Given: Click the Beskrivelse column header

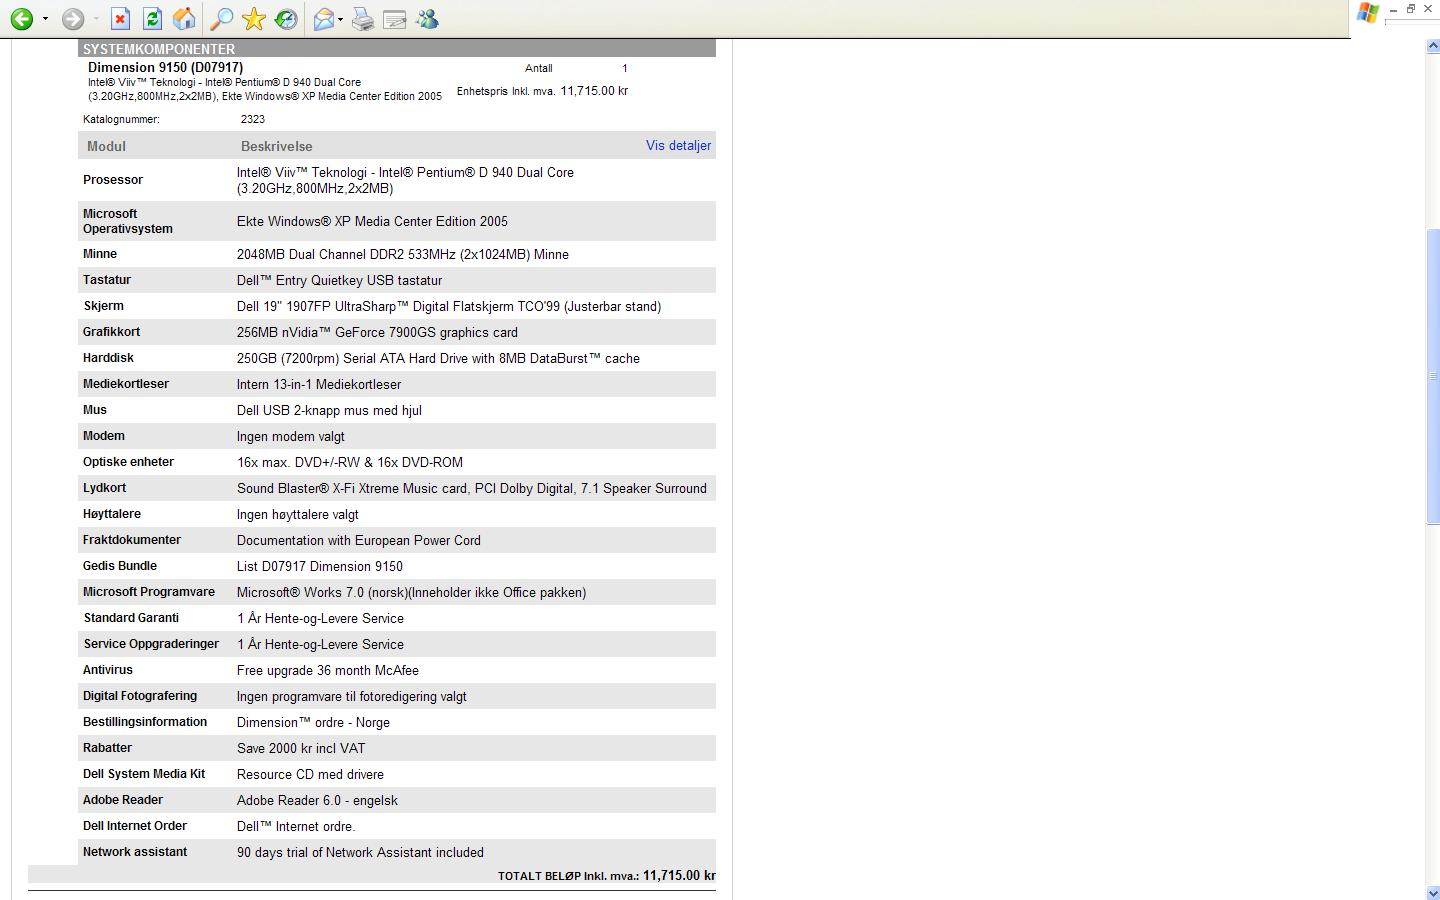Looking at the screenshot, I should click(x=277, y=146).
